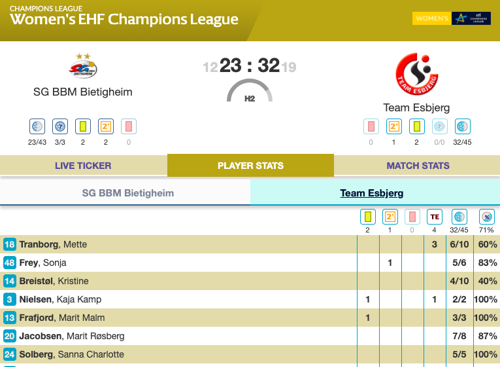The width and height of the screenshot is (500, 367).
Task: Click the percentage column icon showing 71%
Action: tap(487, 217)
